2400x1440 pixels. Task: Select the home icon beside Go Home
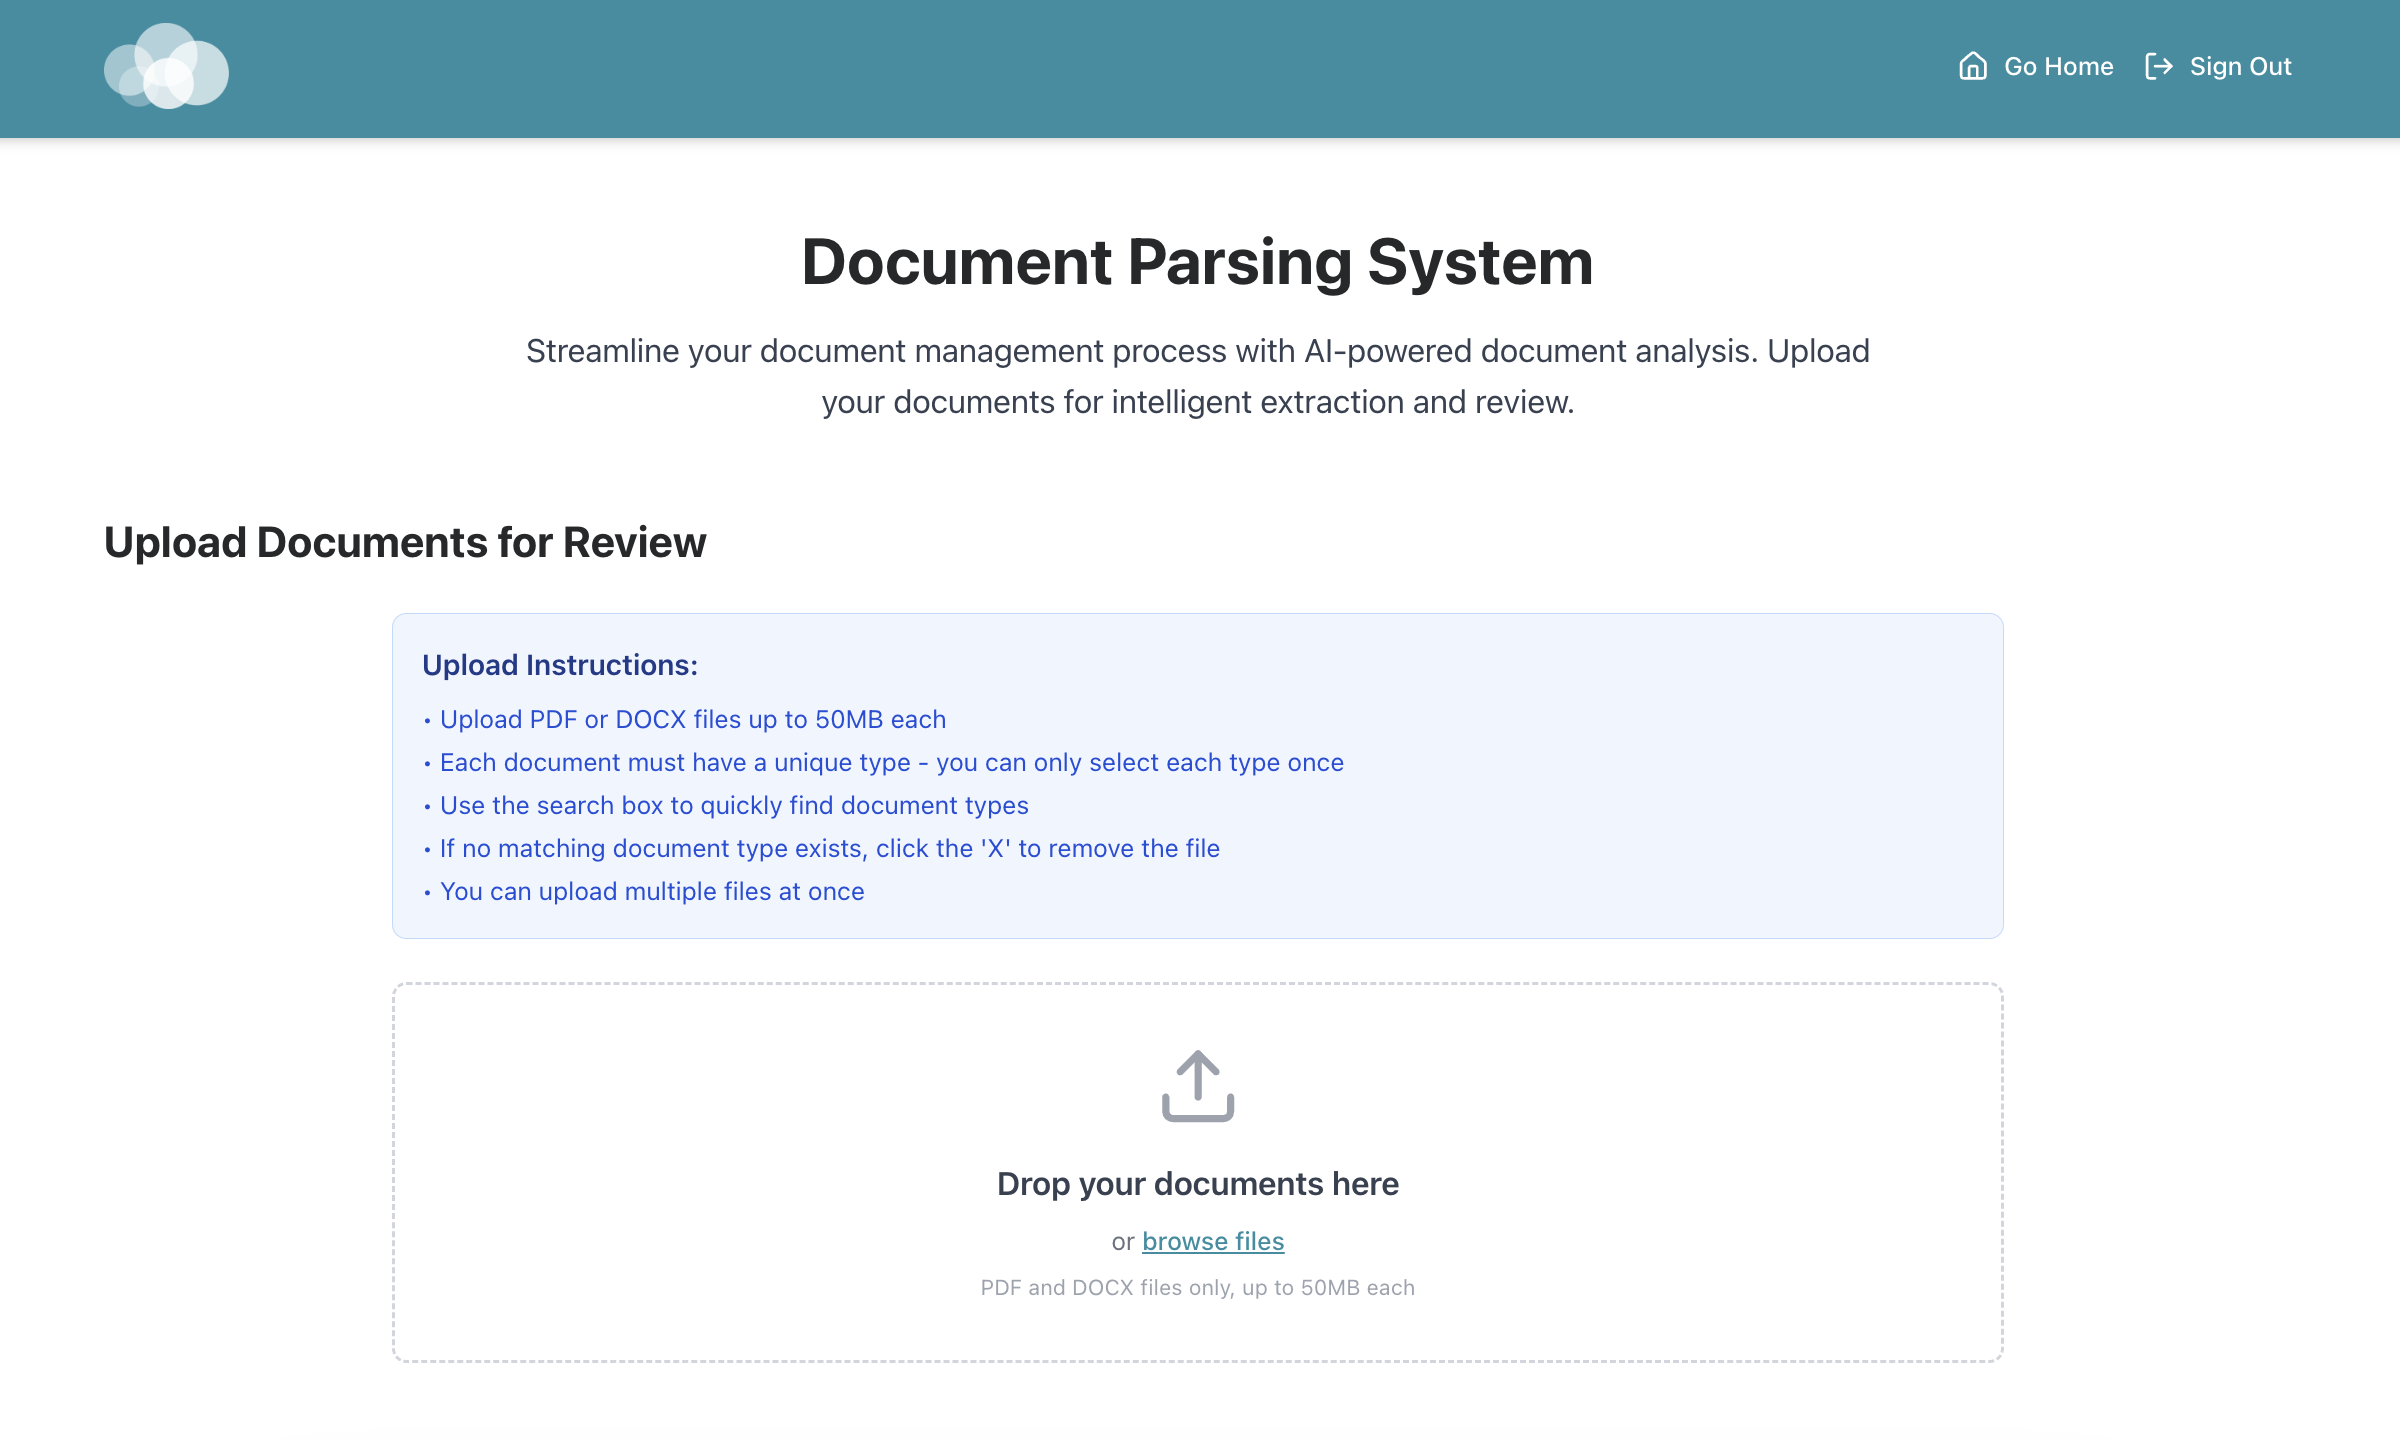click(1971, 66)
